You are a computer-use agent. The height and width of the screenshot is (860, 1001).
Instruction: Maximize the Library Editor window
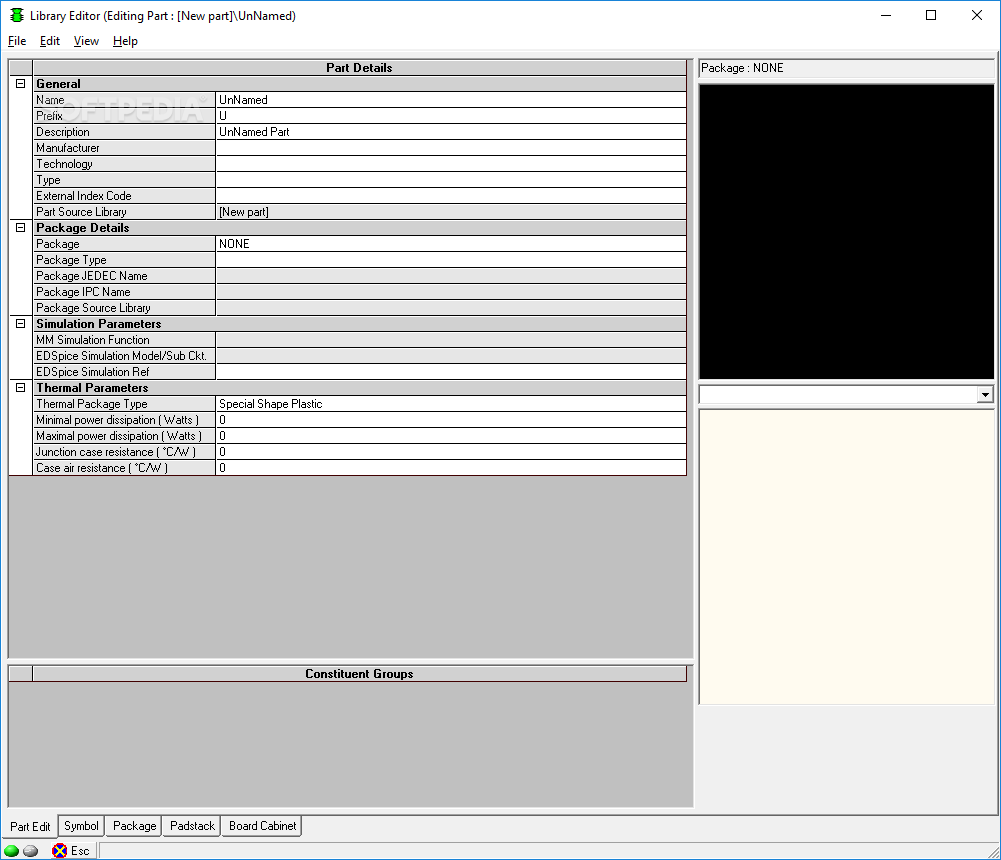[931, 15]
